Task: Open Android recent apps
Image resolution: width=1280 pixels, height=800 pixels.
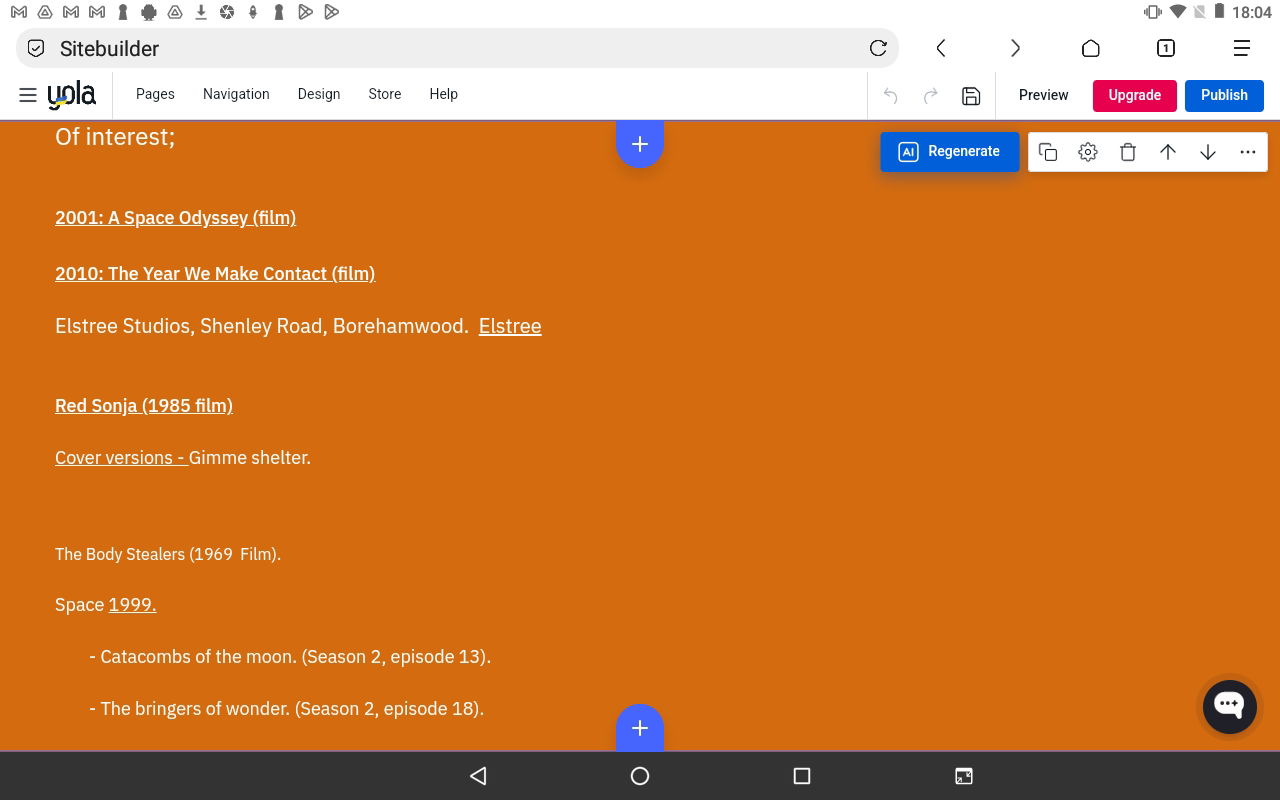Action: pyautogui.click(x=801, y=776)
